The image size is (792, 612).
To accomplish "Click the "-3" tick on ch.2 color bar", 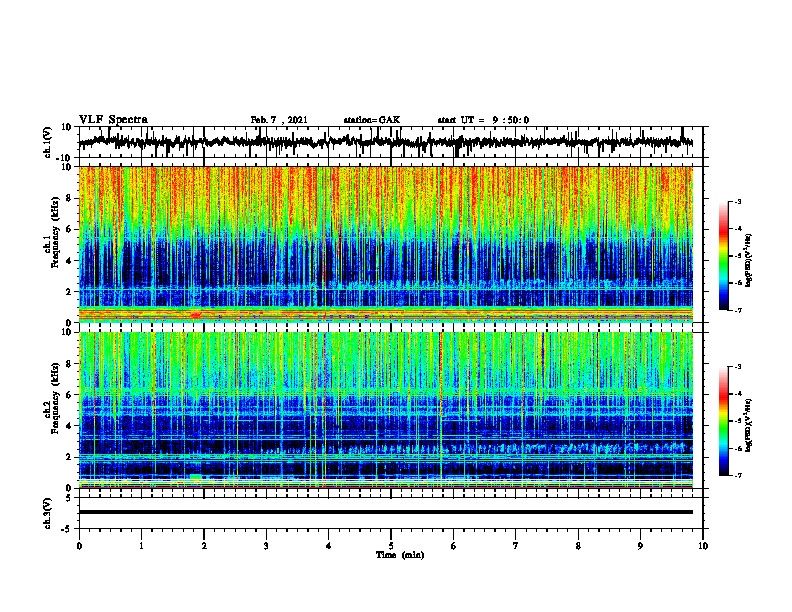I will (x=737, y=367).
